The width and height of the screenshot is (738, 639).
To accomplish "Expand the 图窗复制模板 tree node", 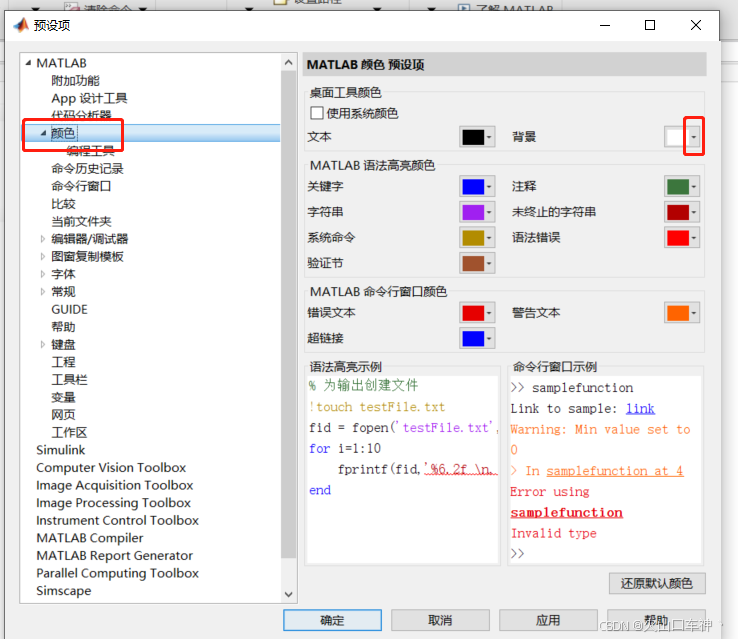I will (43, 256).
